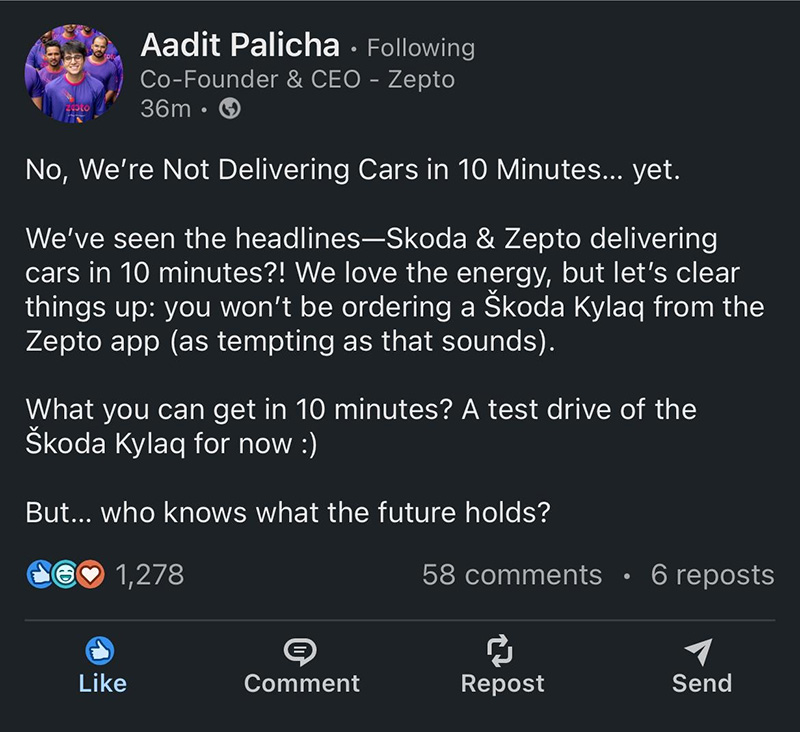Click the Send label text
The height and width of the screenshot is (732, 800).
pyautogui.click(x=702, y=684)
